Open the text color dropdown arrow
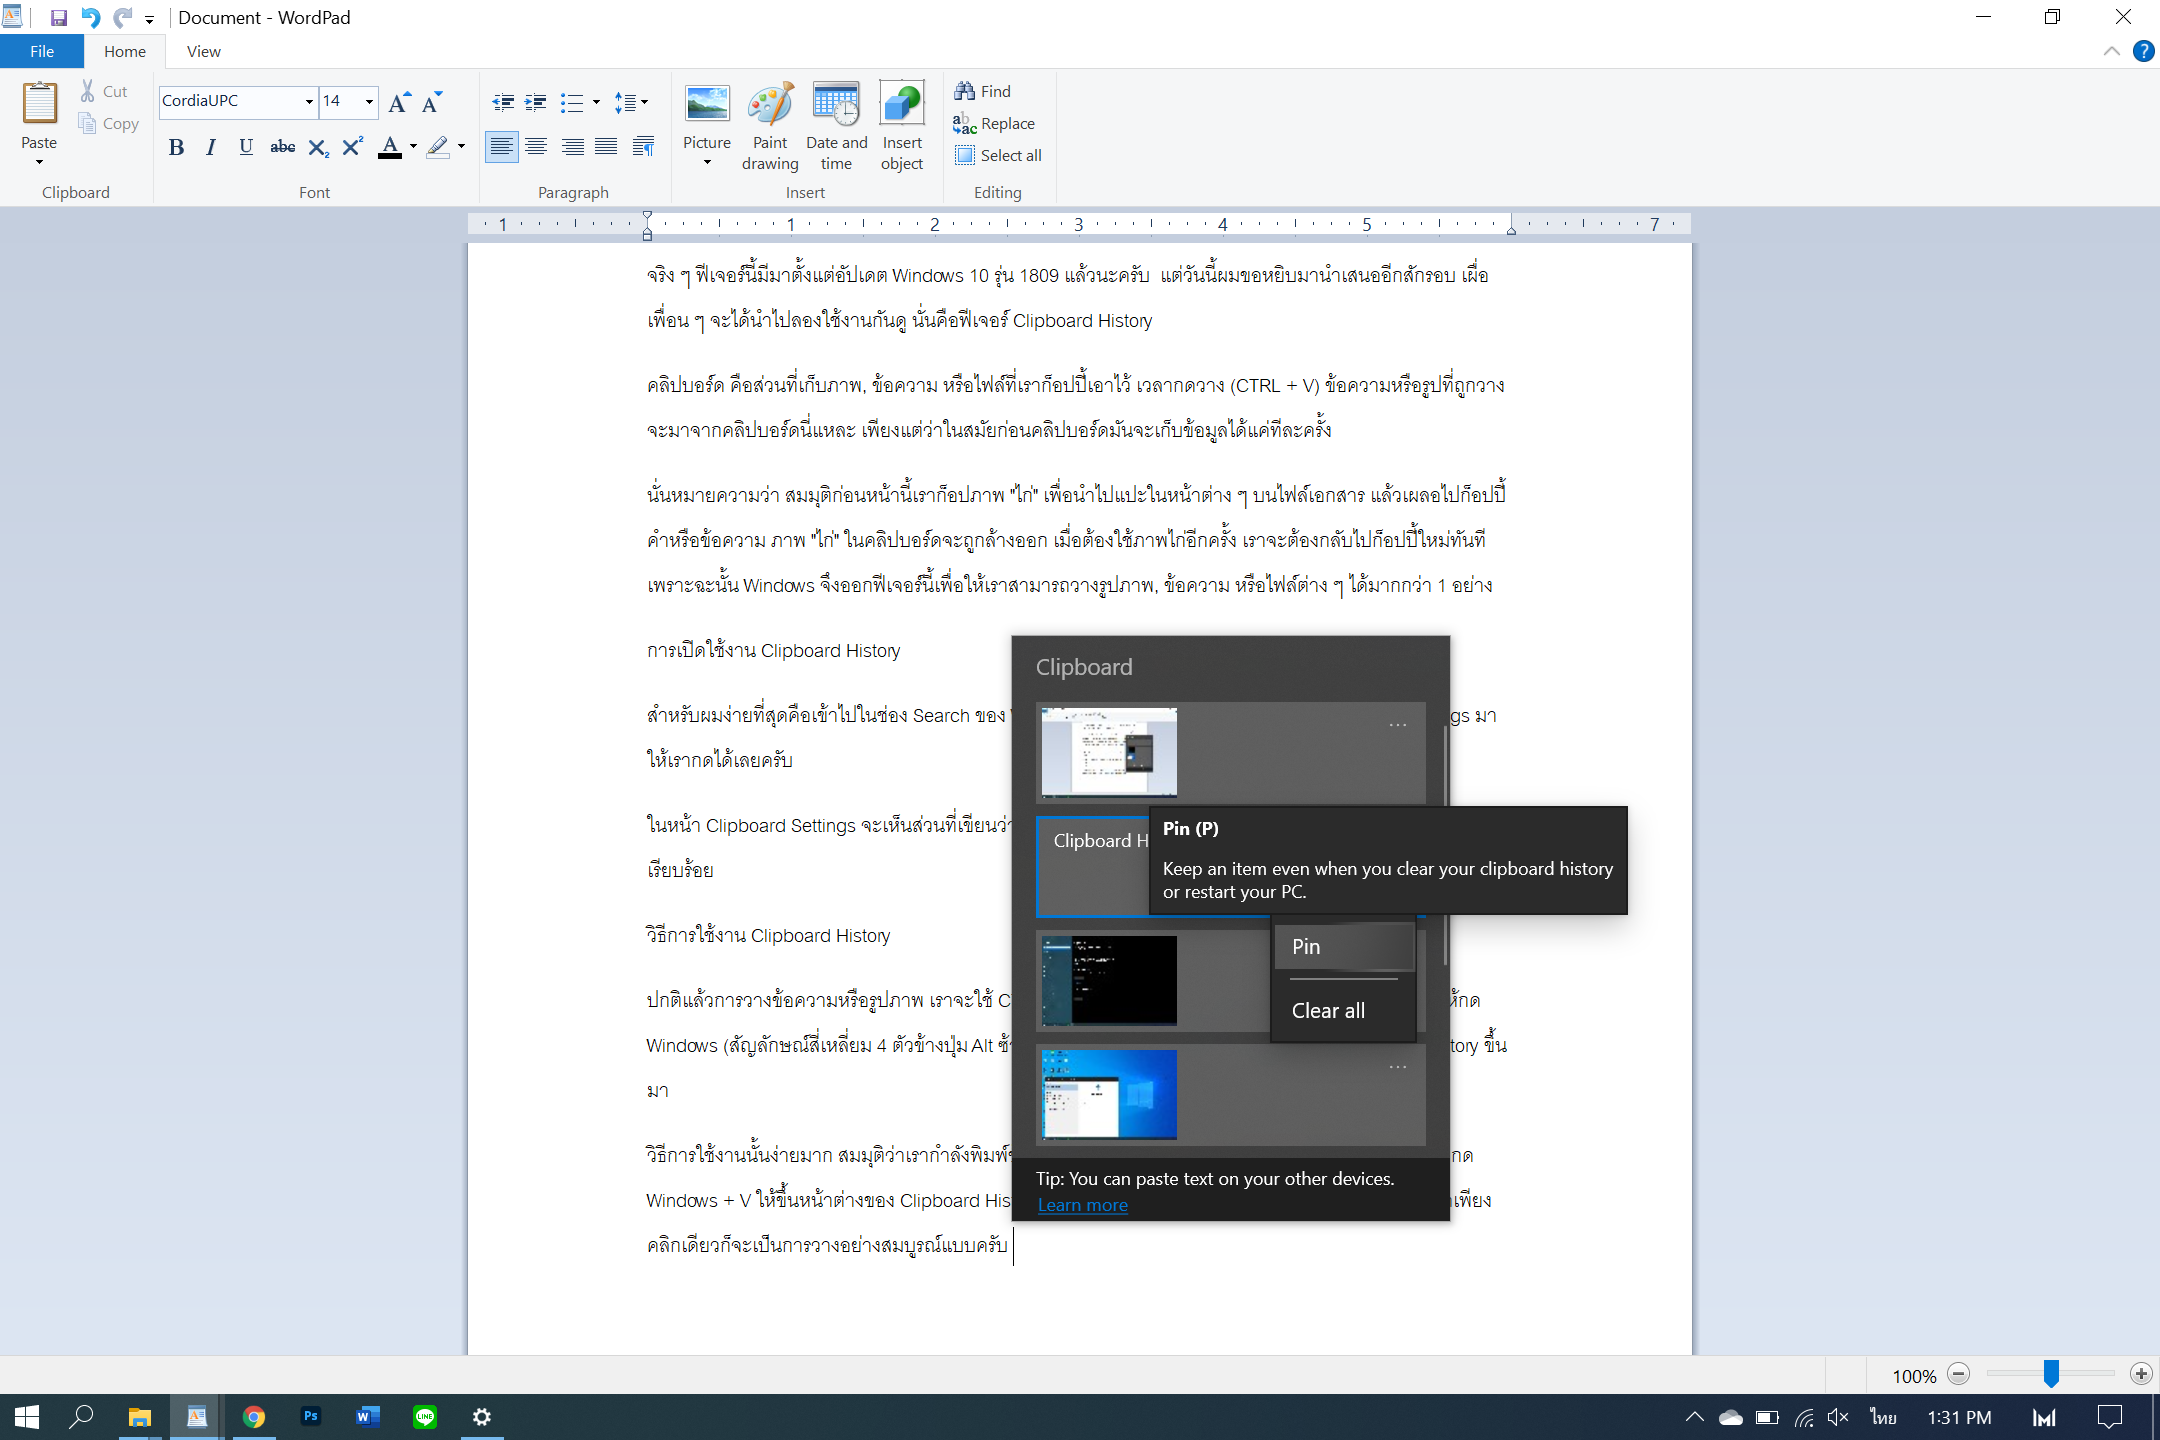Viewport: 2160px width, 1440px height. click(413, 147)
